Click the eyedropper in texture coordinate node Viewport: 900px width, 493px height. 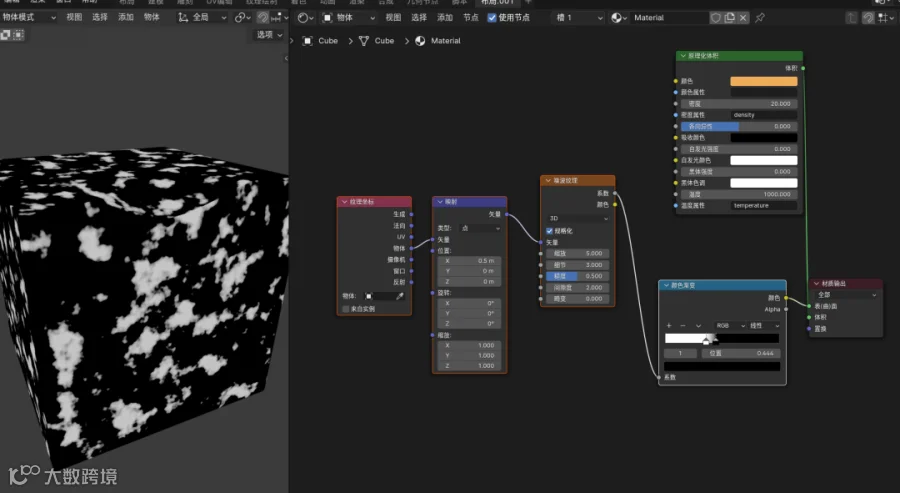pyautogui.click(x=400, y=296)
